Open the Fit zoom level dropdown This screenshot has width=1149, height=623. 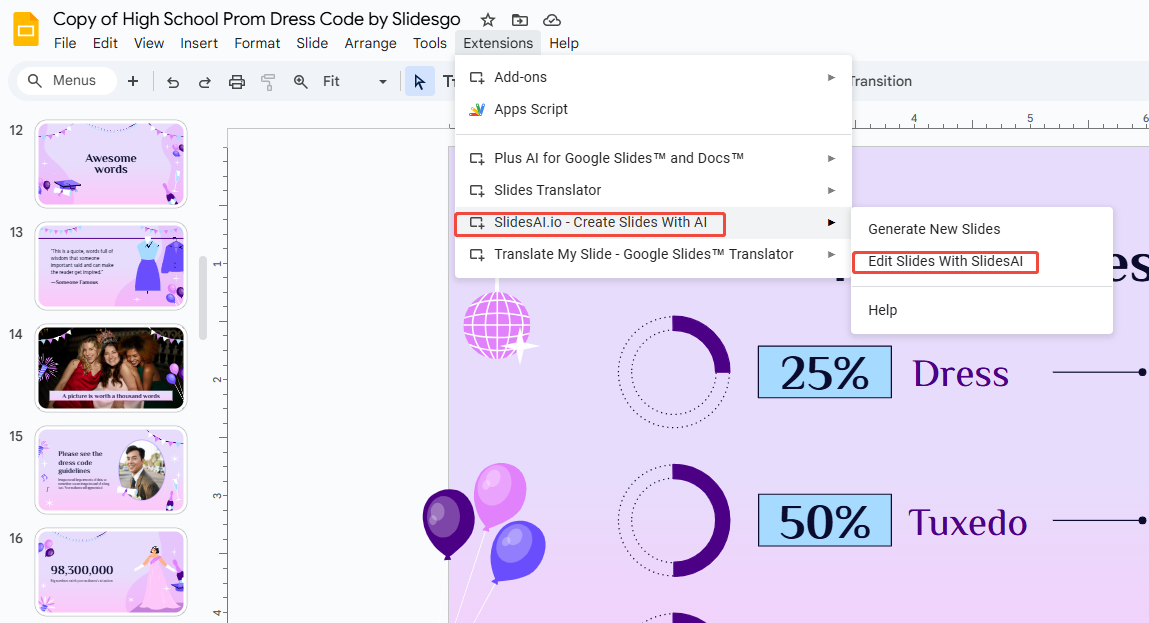[x=380, y=81]
